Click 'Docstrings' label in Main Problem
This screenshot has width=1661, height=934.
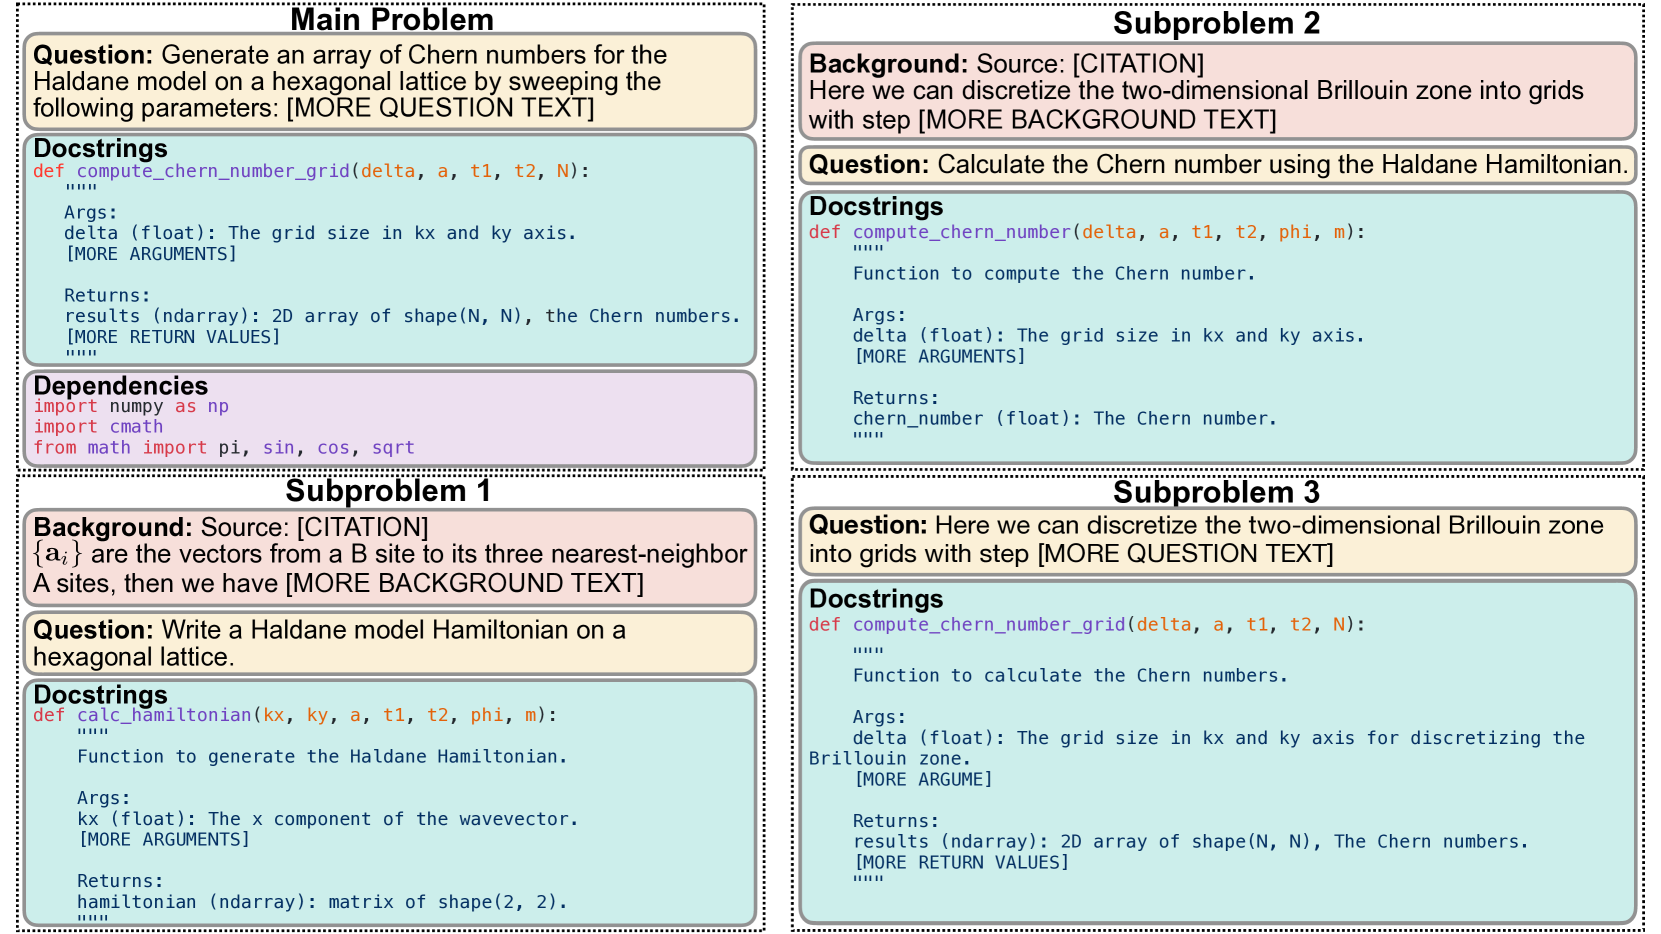point(100,148)
